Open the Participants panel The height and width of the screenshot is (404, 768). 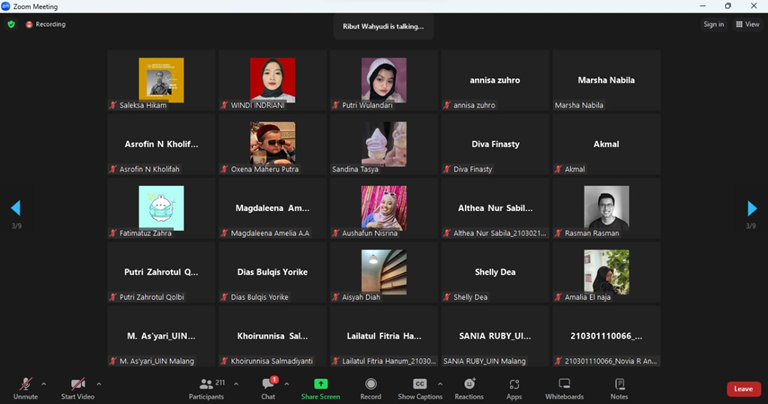pos(206,387)
